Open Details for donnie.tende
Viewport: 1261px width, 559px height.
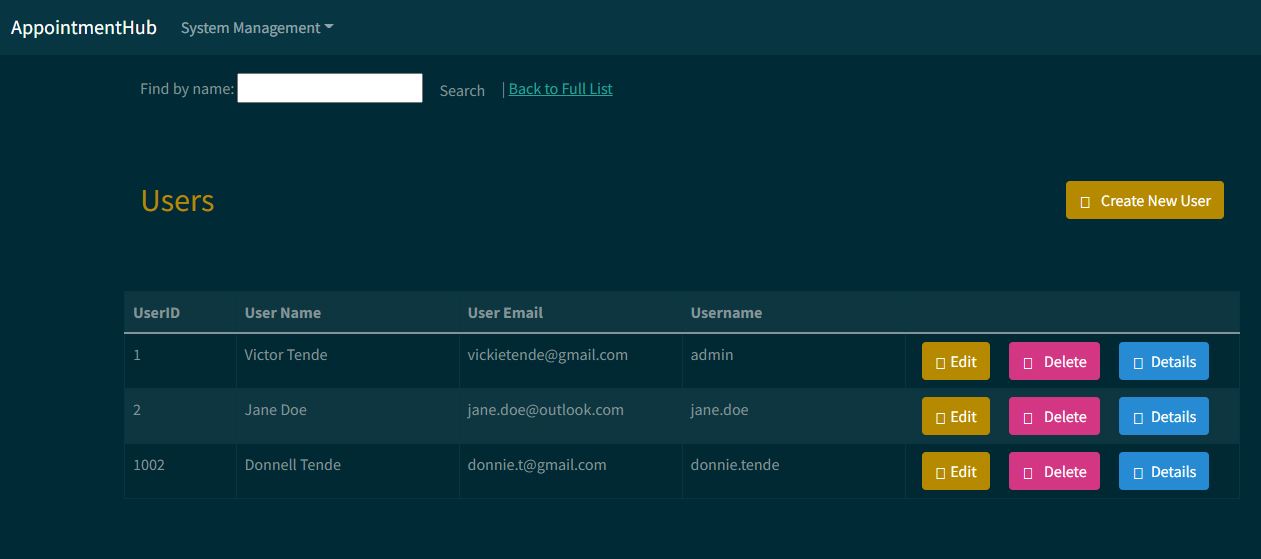1164,472
